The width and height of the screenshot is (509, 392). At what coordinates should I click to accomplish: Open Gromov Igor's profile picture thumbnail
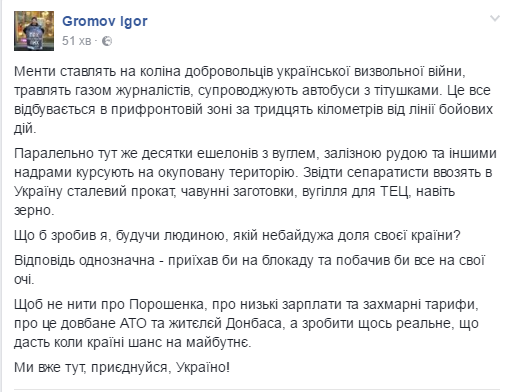point(34,31)
